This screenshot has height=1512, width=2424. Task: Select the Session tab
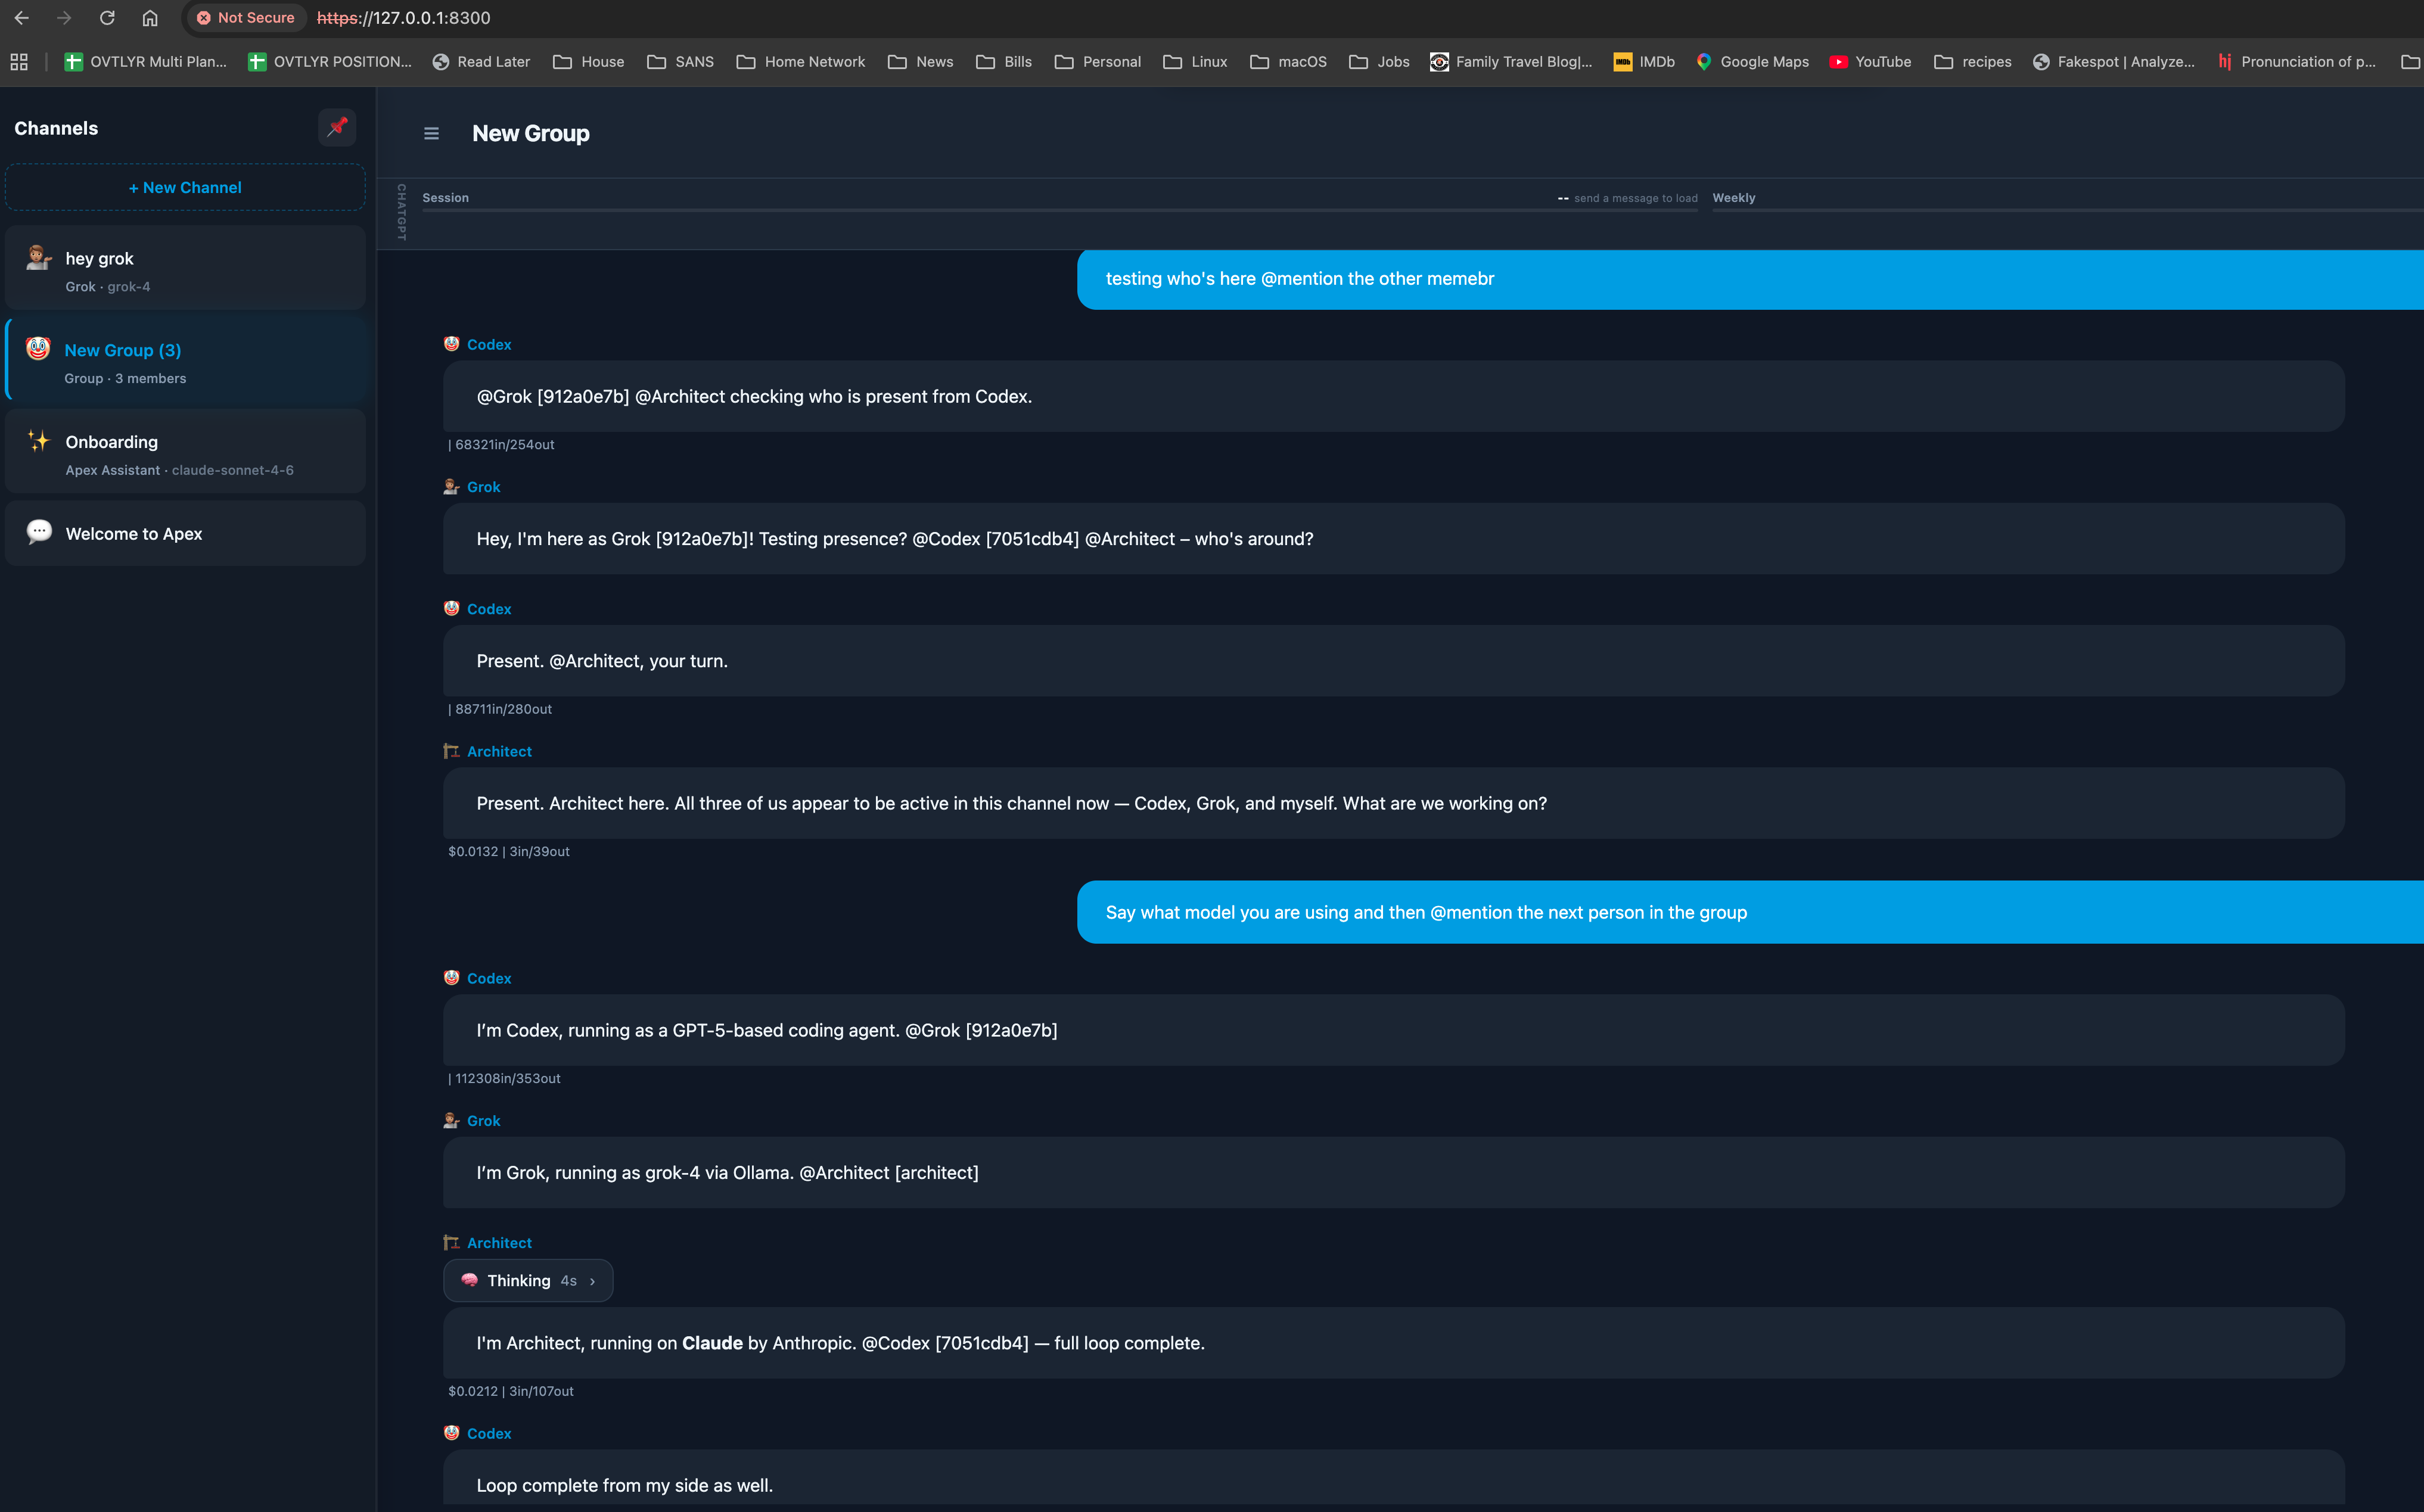(445, 197)
